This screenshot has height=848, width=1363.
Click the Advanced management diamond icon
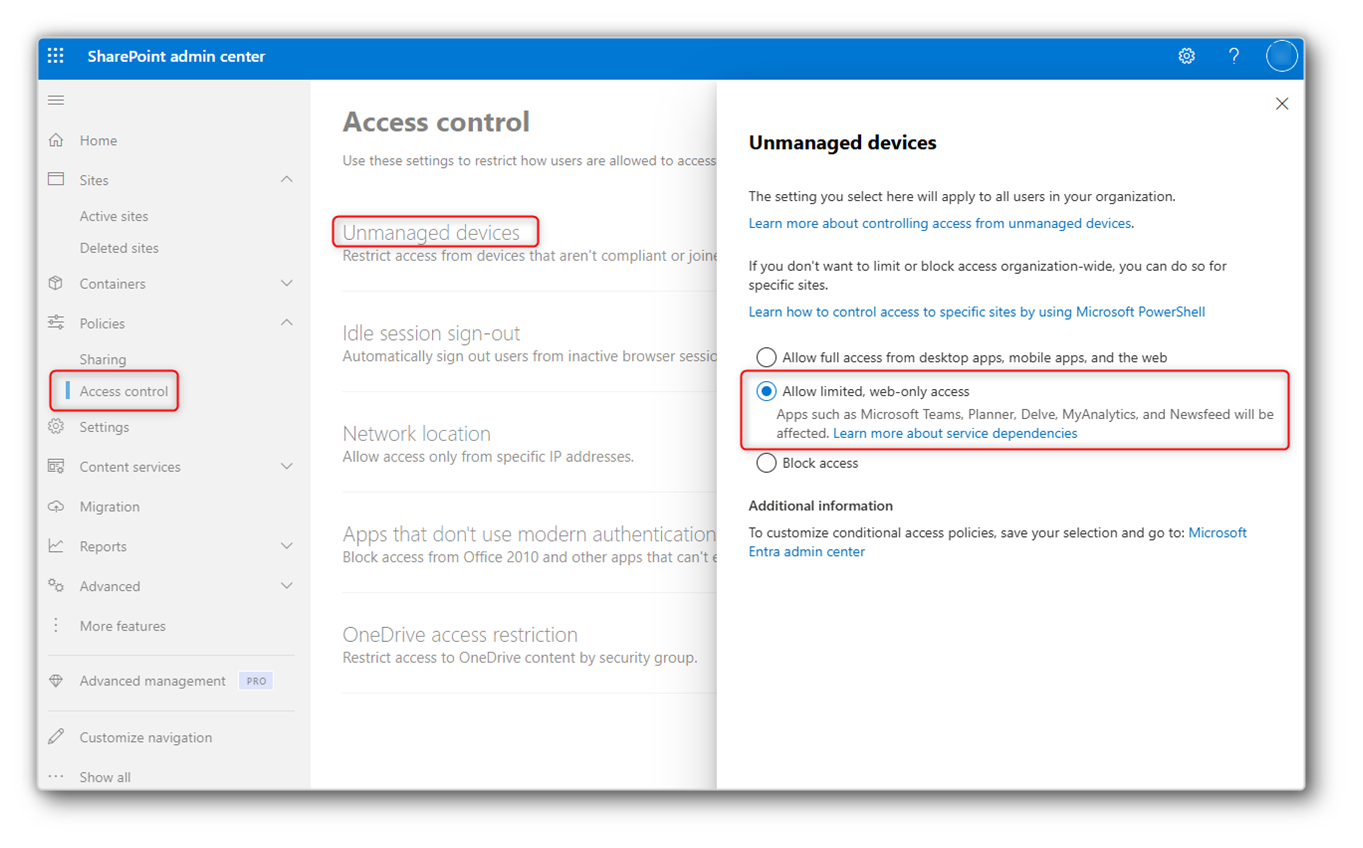pyautogui.click(x=56, y=680)
